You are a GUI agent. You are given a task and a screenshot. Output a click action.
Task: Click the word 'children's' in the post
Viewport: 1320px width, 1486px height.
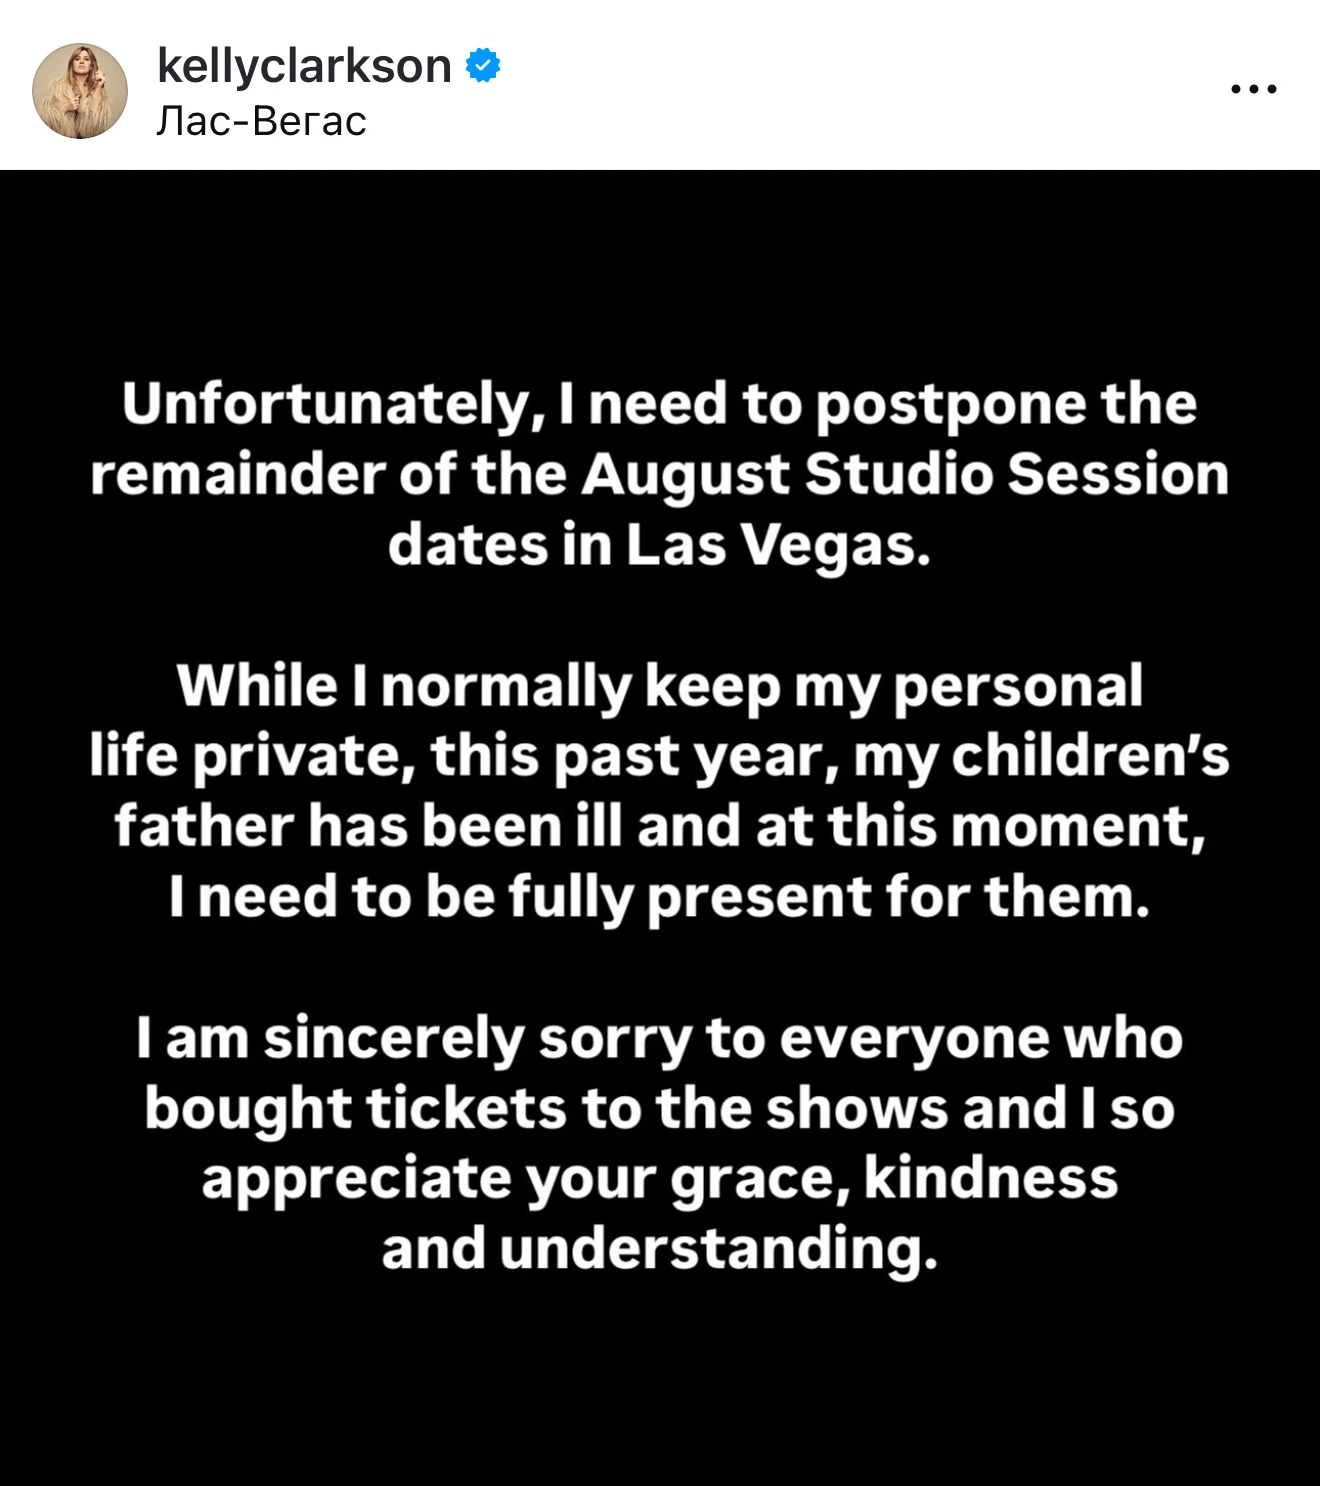1090,757
